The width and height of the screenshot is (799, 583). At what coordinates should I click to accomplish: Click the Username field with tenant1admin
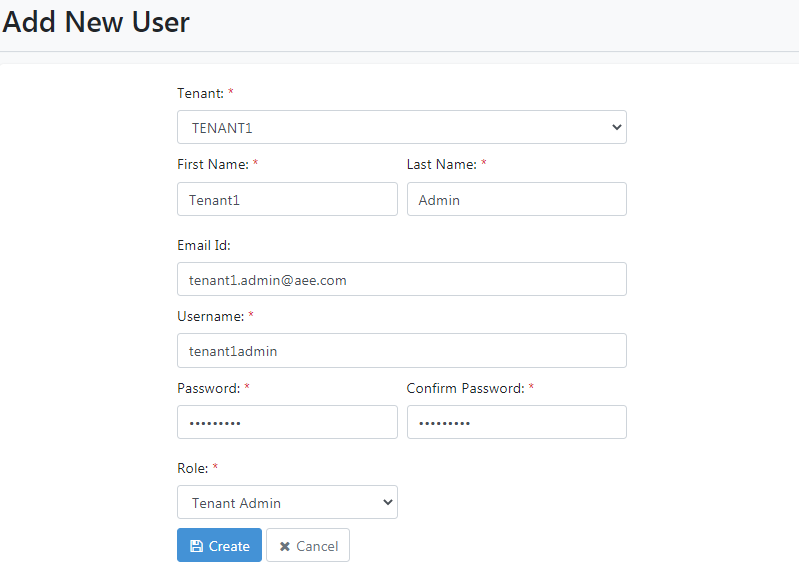402,351
